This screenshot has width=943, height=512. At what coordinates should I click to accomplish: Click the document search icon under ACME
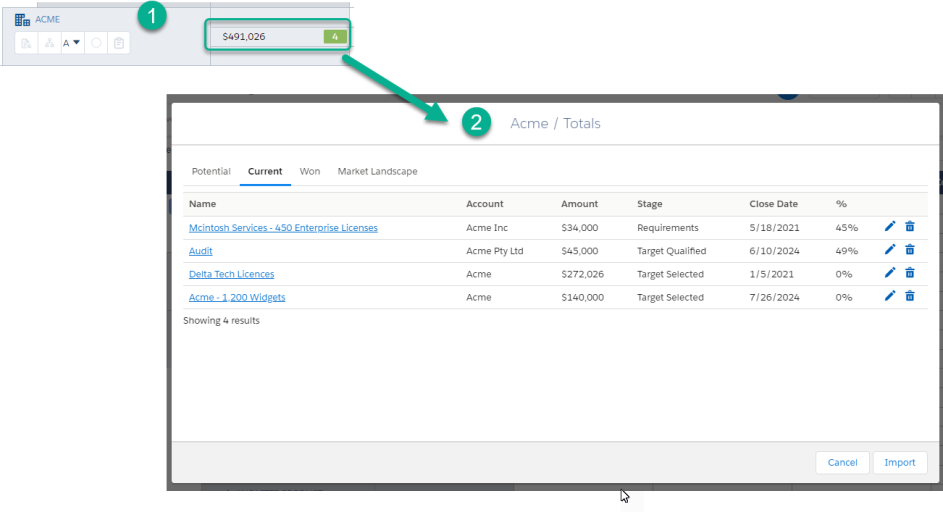click(27, 44)
